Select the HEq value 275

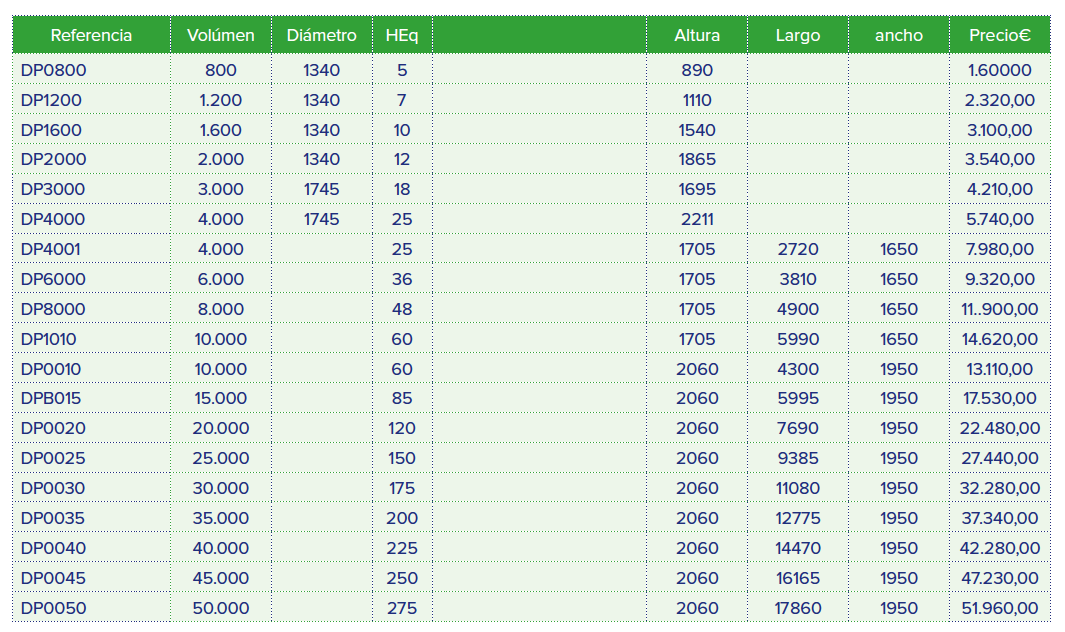pyautogui.click(x=402, y=608)
